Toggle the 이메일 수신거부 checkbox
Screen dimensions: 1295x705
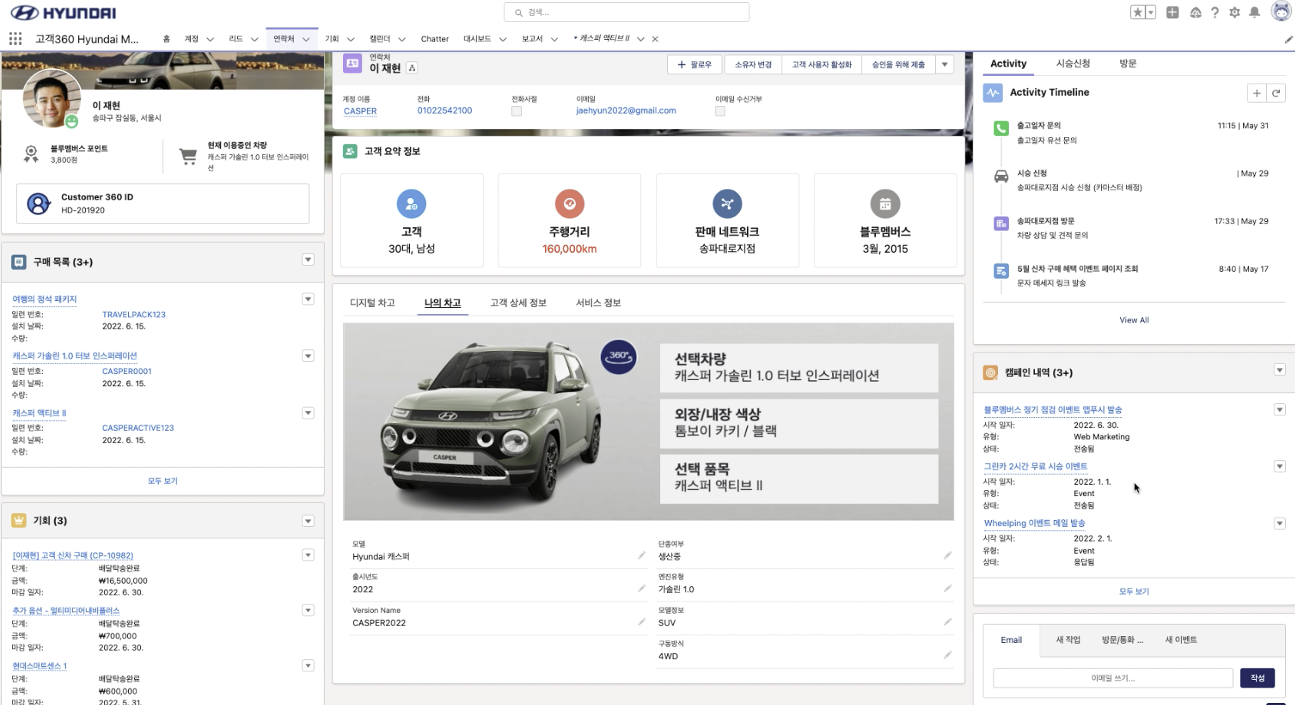720,111
